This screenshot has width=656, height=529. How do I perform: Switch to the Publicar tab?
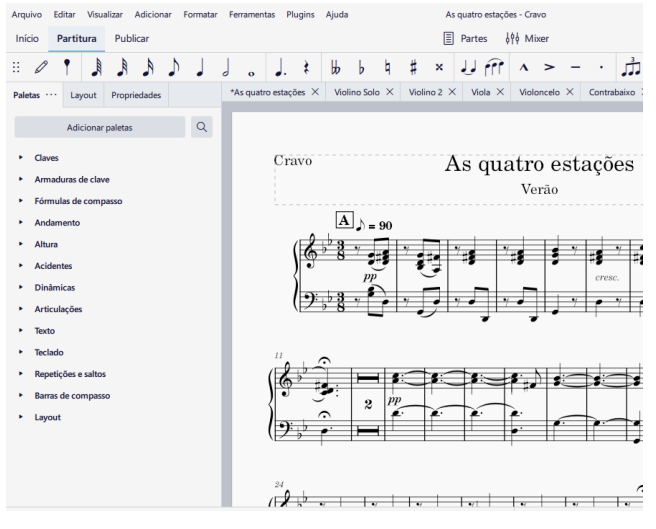pos(132,39)
